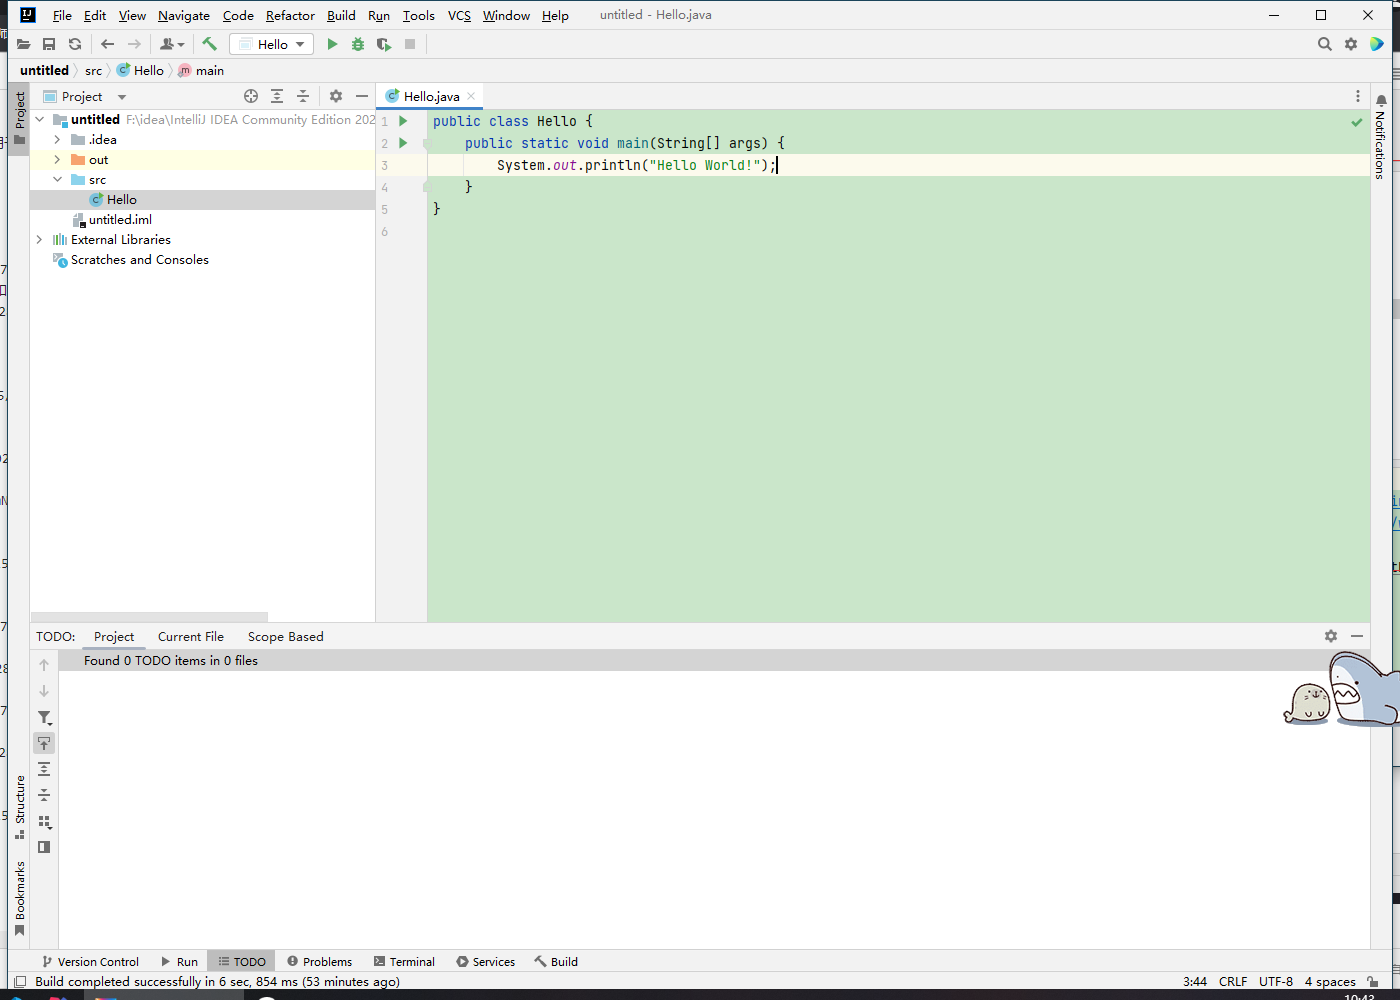Viewport: 1400px width, 1000px height.
Task: Toggle read-only lock in status bar
Action: (1374, 982)
